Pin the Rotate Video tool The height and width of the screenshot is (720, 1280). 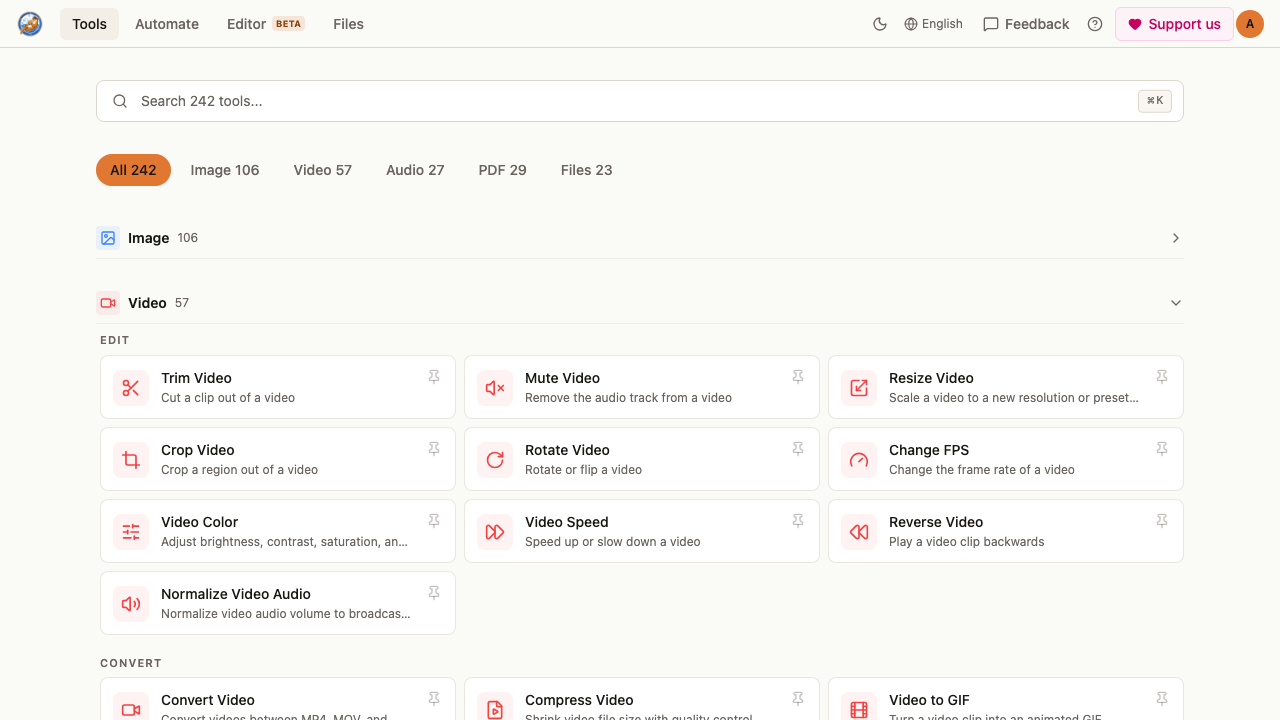pos(798,449)
